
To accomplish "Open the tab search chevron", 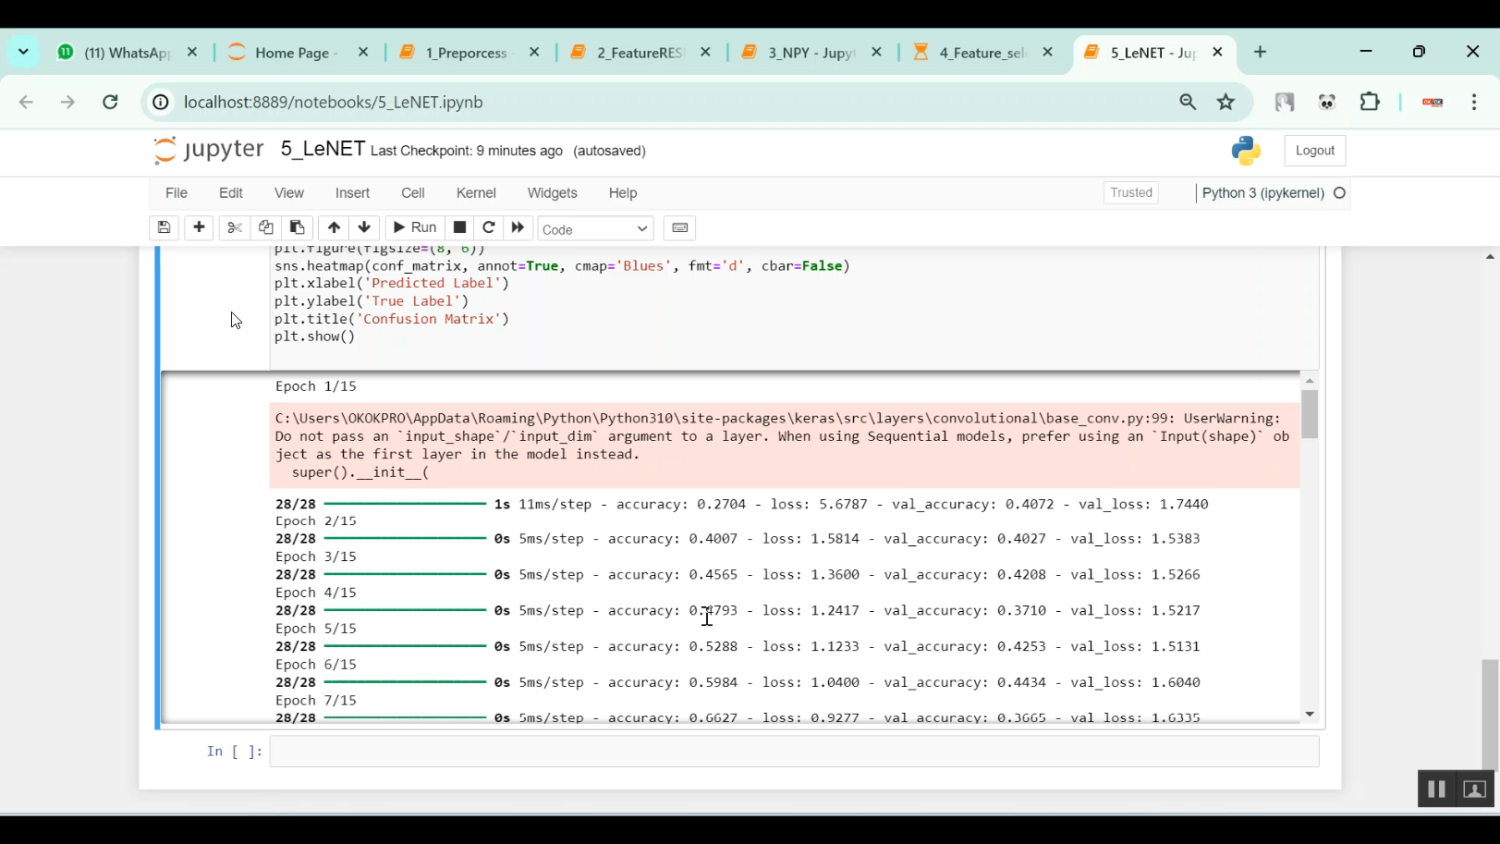I will click(x=24, y=52).
